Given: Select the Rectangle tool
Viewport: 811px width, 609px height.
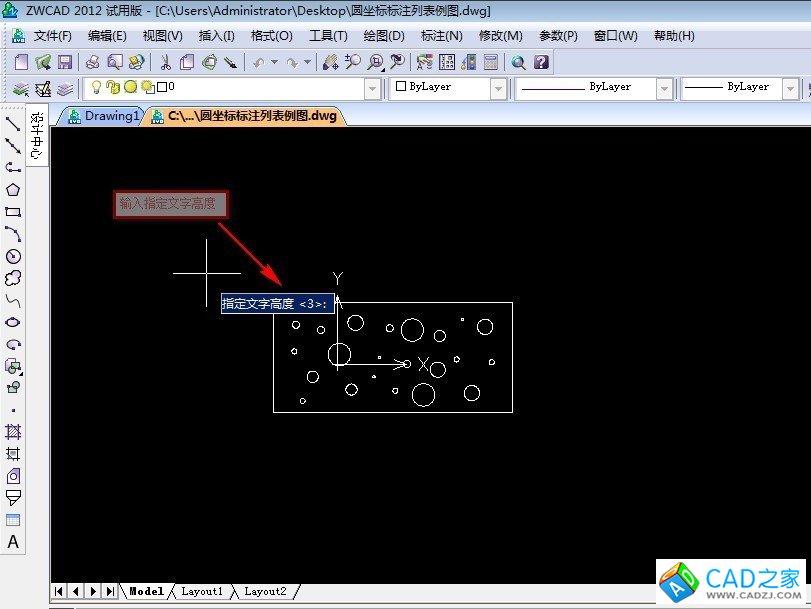Looking at the screenshot, I should point(13,212).
